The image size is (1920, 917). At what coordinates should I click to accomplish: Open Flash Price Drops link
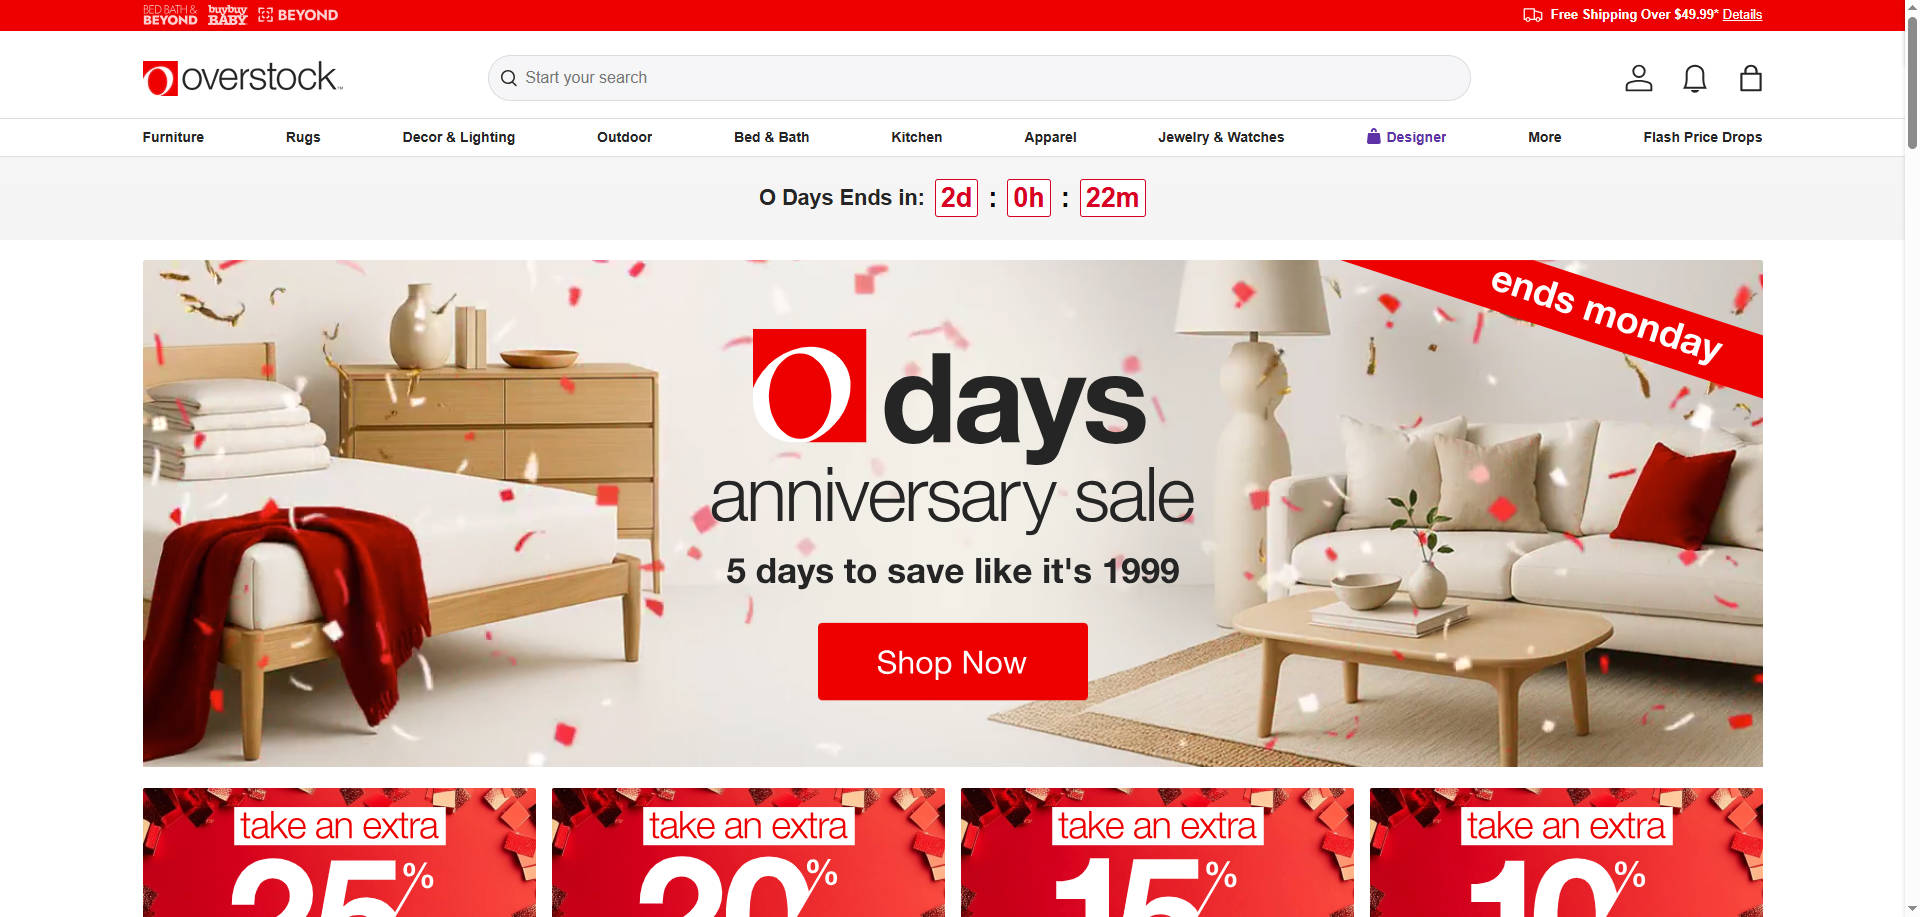[x=1702, y=137]
